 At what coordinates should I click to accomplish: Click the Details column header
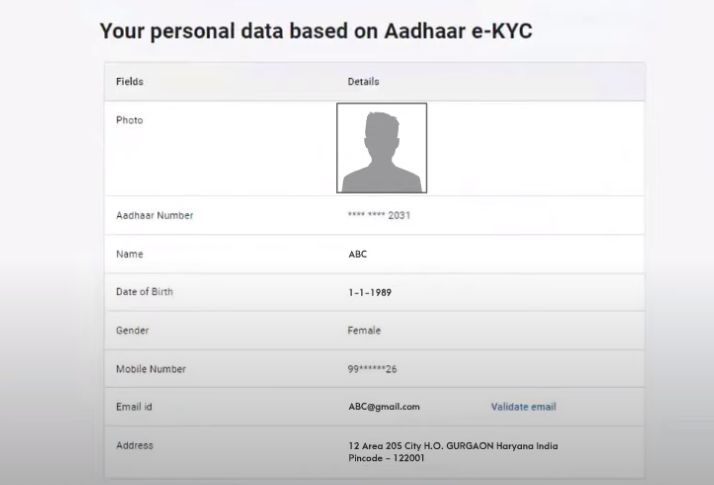tap(363, 81)
